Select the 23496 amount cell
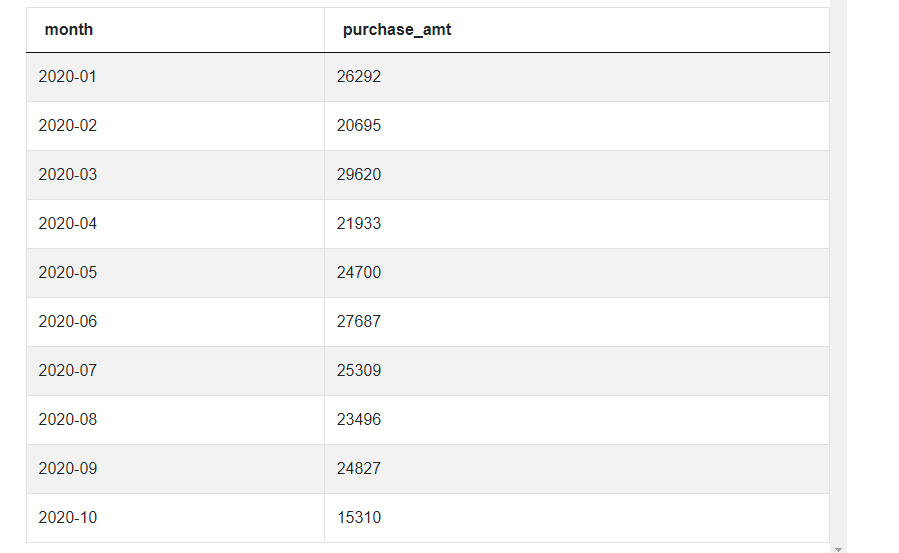The height and width of the screenshot is (553, 899). [359, 420]
